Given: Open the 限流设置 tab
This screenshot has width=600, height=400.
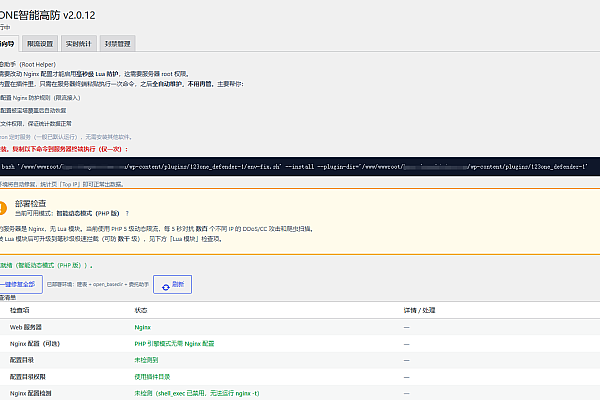Looking at the screenshot, I should click(40, 44).
